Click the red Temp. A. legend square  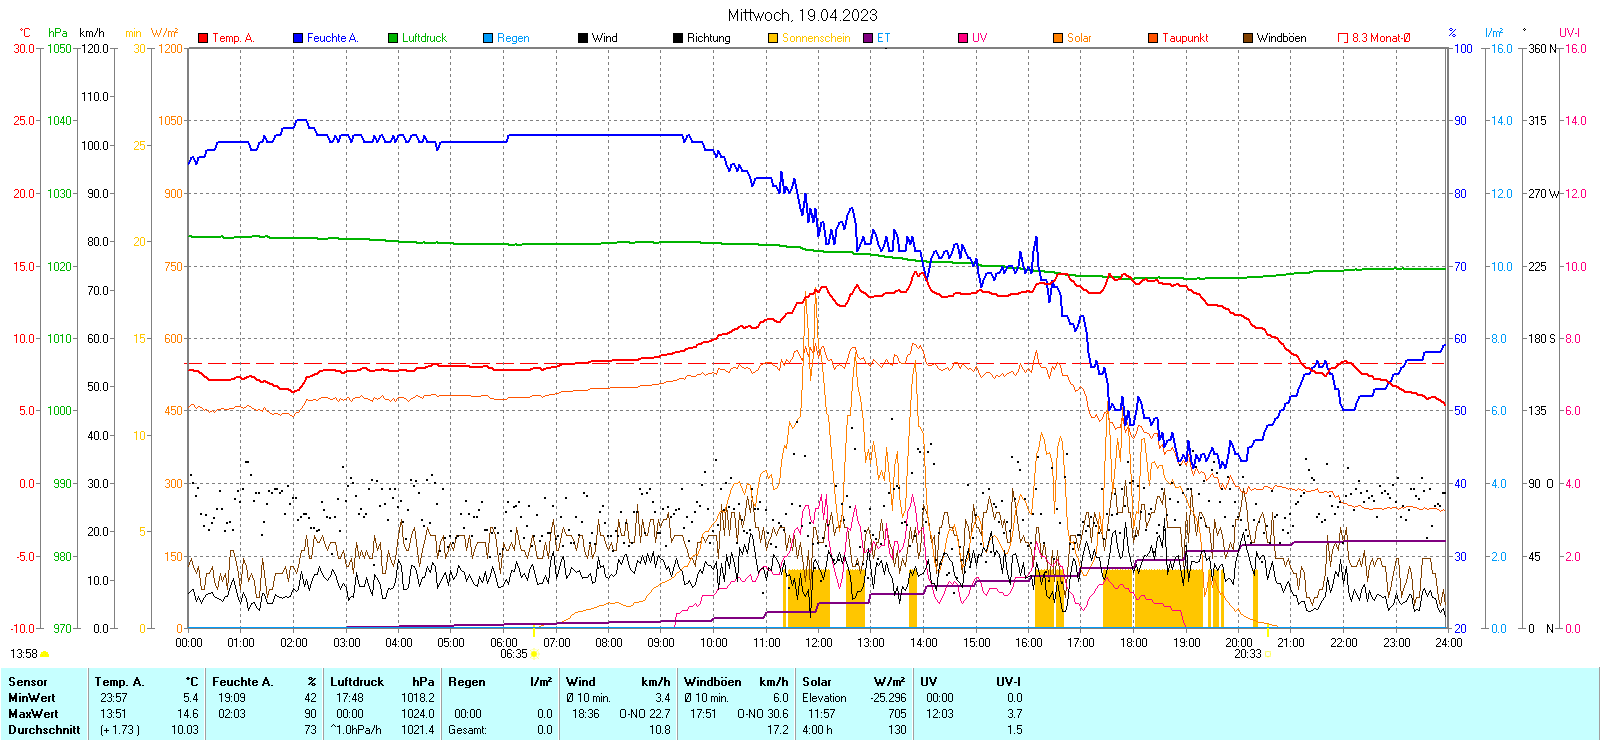(203, 38)
